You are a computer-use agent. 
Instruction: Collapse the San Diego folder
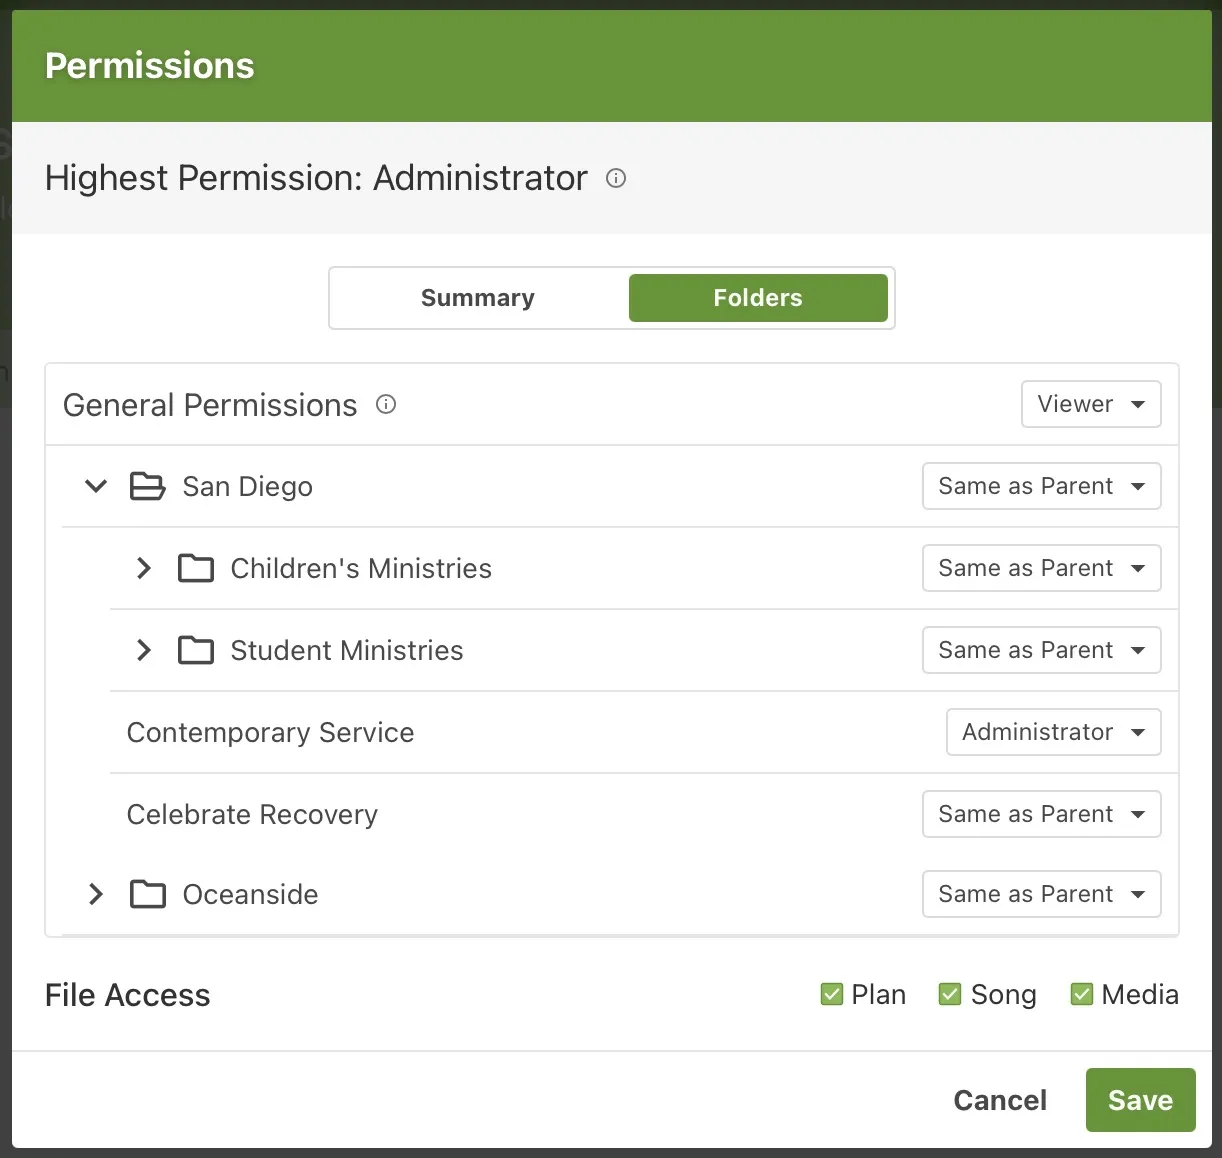pos(95,486)
